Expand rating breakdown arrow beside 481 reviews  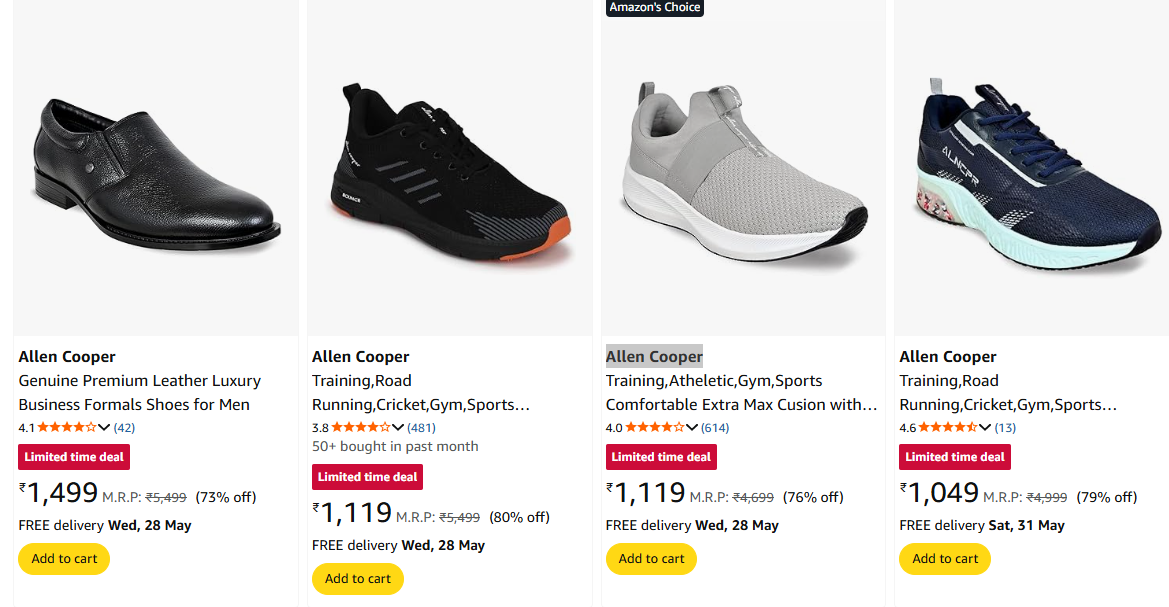point(398,427)
